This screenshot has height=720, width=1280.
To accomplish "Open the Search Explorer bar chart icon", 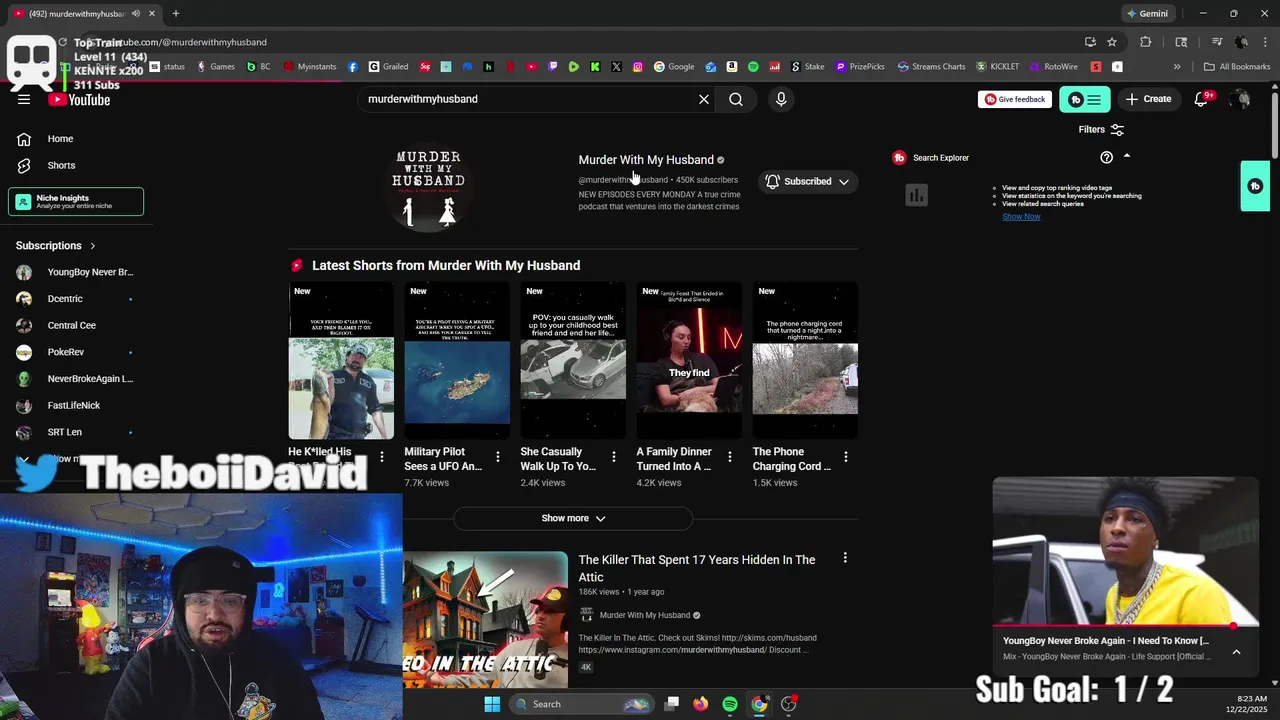I will [x=916, y=195].
